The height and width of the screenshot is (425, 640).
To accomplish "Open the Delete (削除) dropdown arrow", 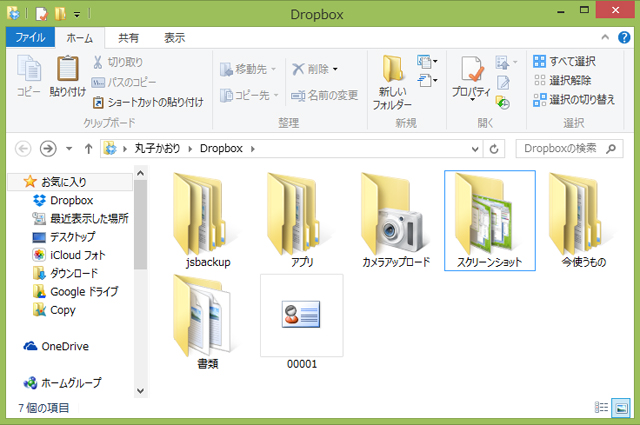I will [x=335, y=69].
